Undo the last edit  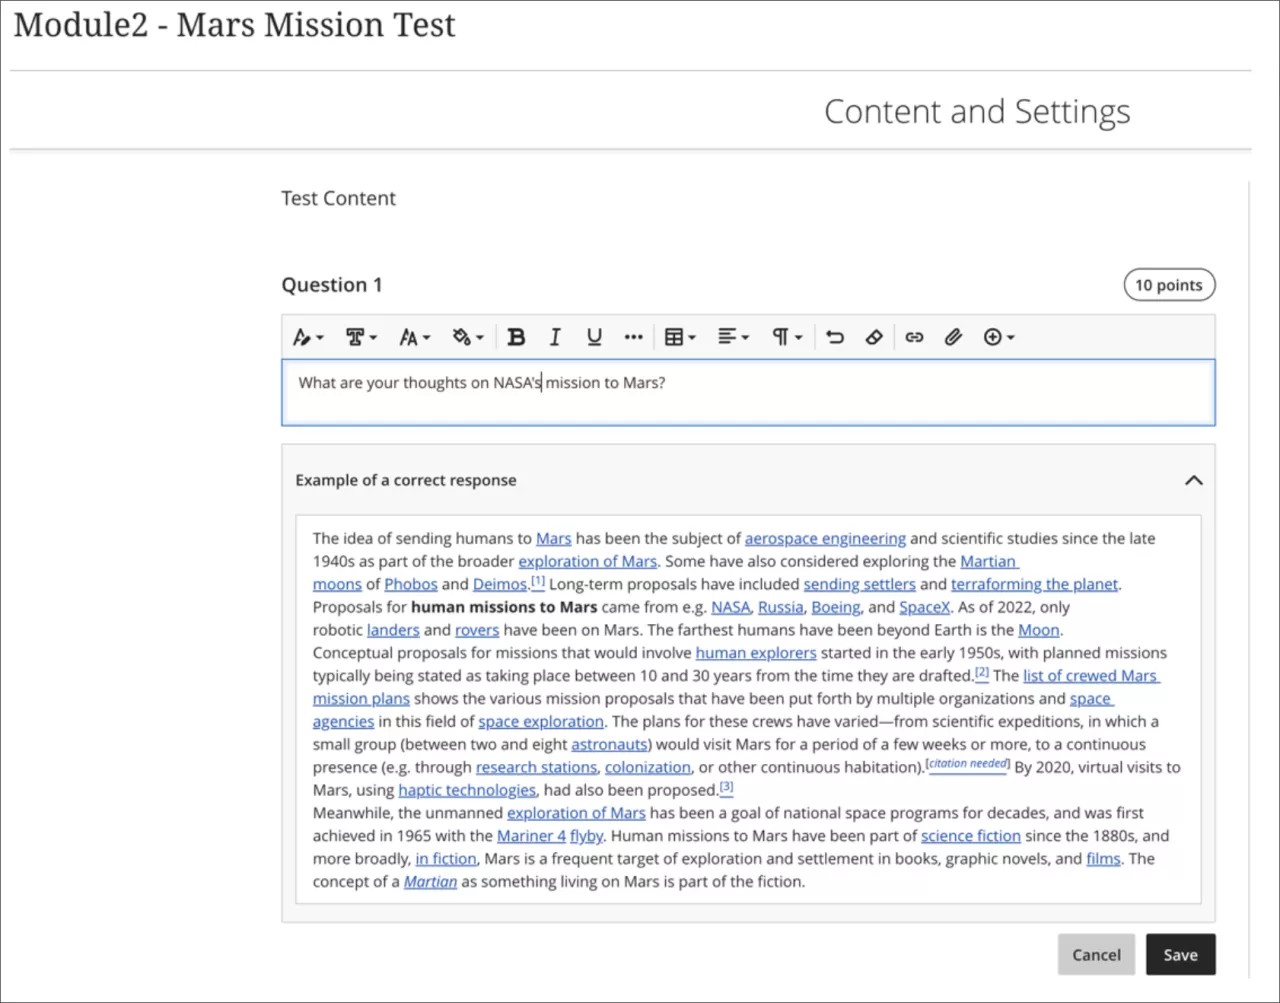pyautogui.click(x=835, y=337)
